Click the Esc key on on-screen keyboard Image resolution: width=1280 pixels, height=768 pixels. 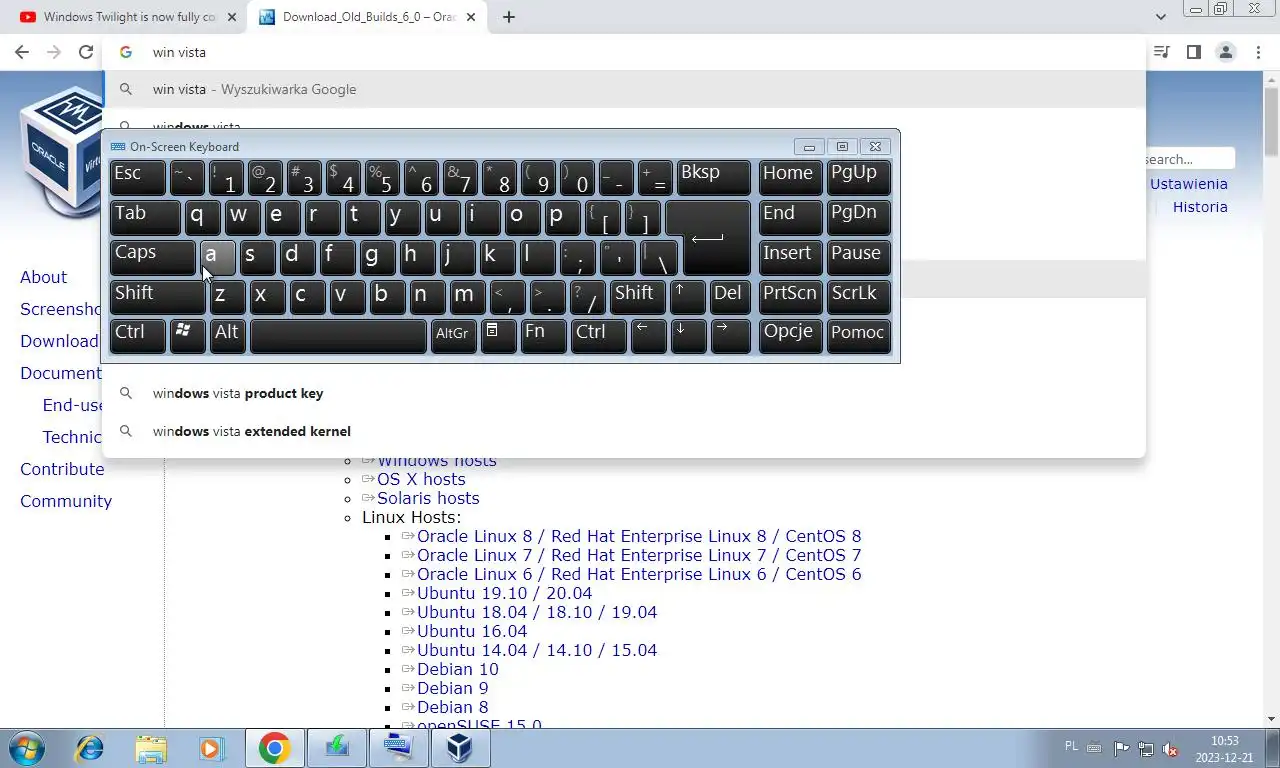pos(138,177)
